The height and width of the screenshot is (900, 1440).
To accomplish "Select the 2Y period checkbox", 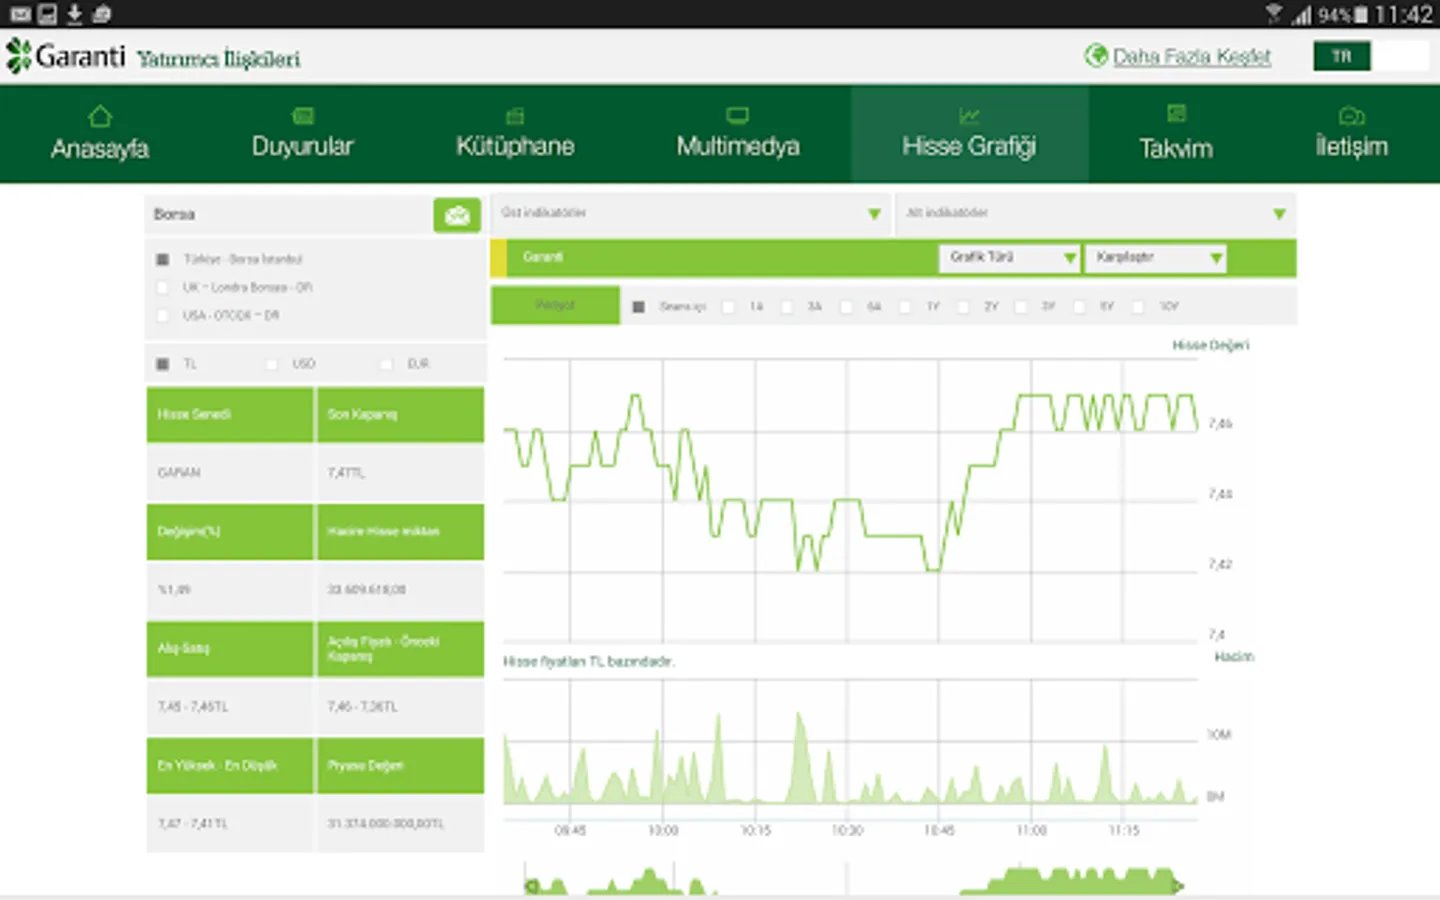I will [x=963, y=307].
